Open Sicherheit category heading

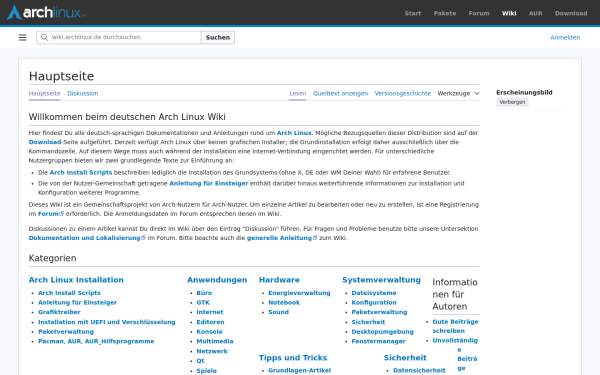pyautogui.click(x=405, y=357)
